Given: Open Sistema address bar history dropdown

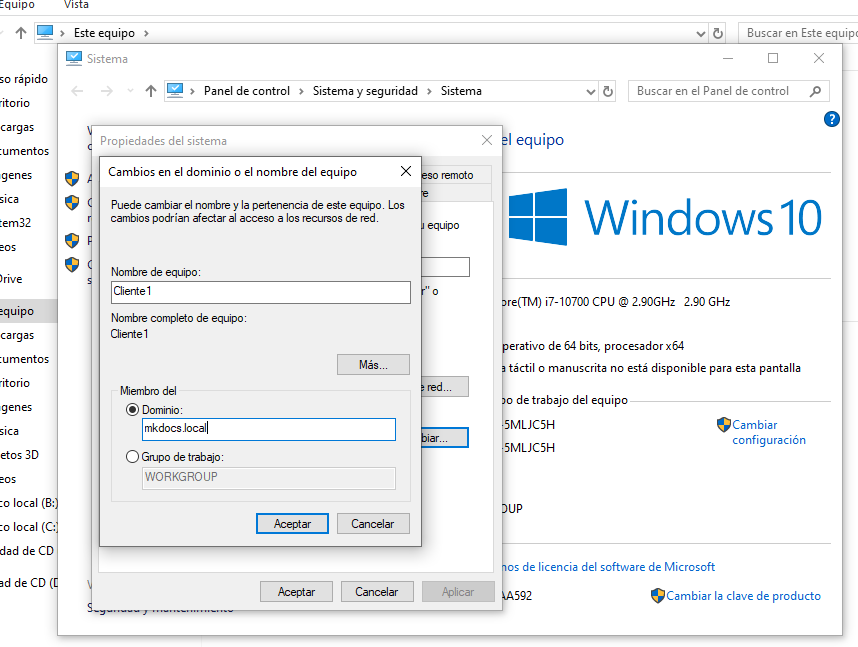Looking at the screenshot, I should pos(588,91).
